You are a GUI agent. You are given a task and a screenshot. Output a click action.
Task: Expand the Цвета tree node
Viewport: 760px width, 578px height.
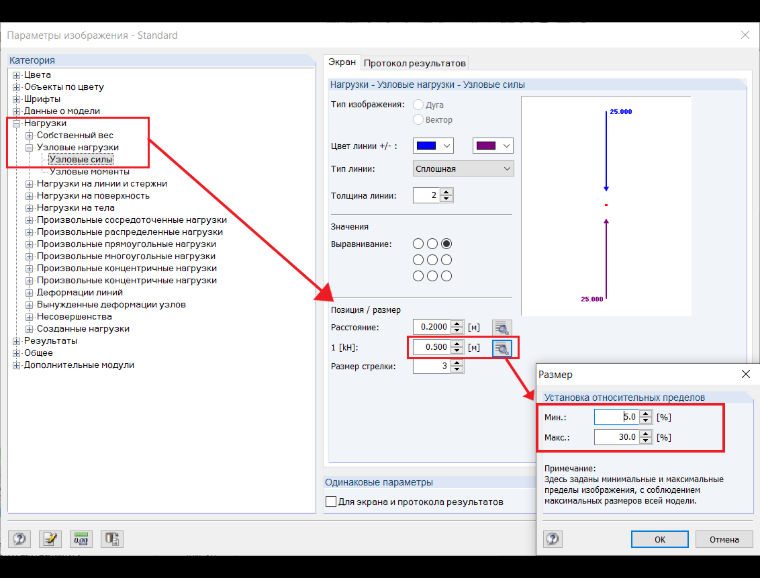point(16,75)
